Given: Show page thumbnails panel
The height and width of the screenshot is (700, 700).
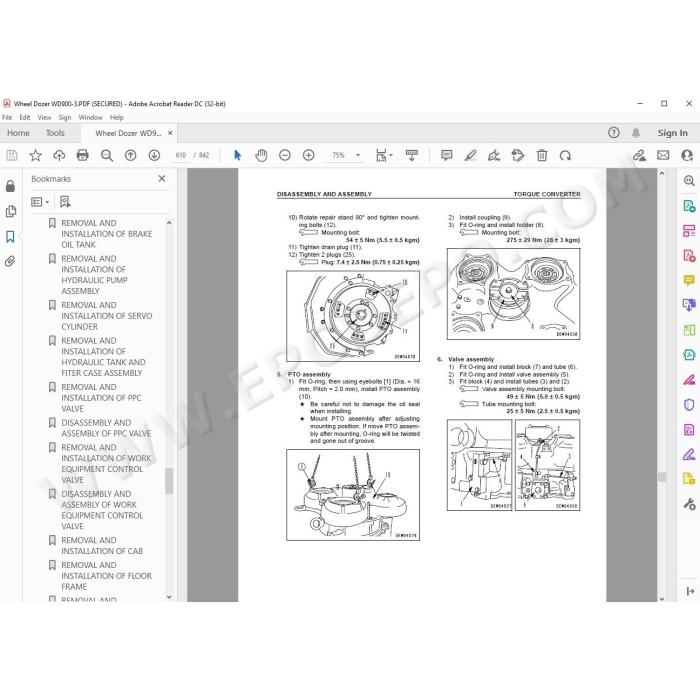Looking at the screenshot, I should click(10, 211).
